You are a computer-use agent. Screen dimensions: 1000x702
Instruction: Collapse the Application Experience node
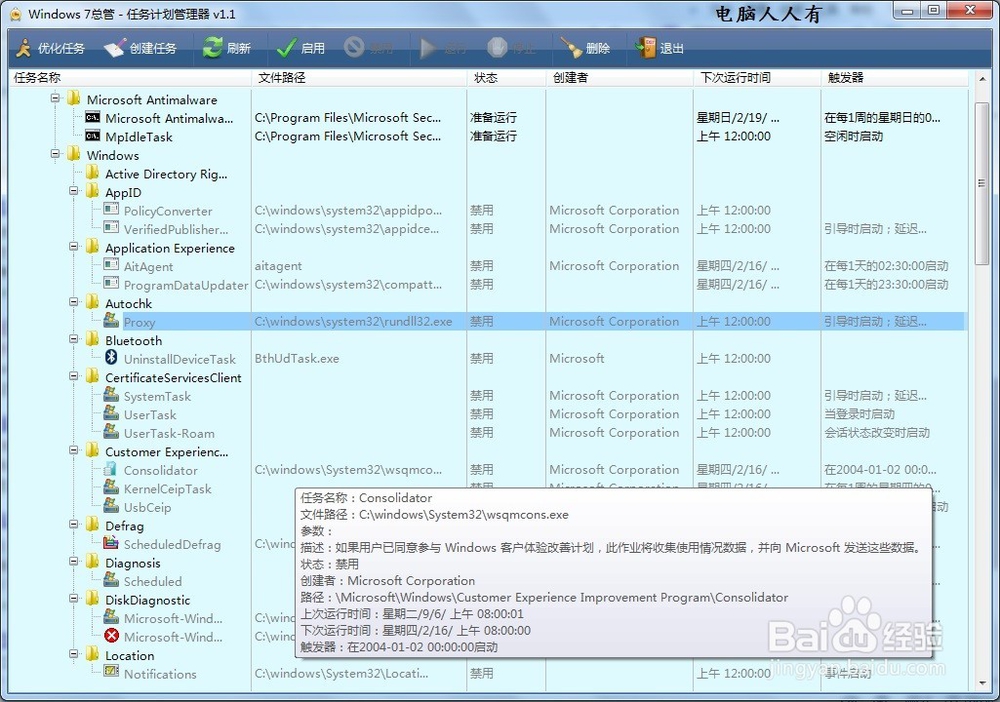click(74, 246)
